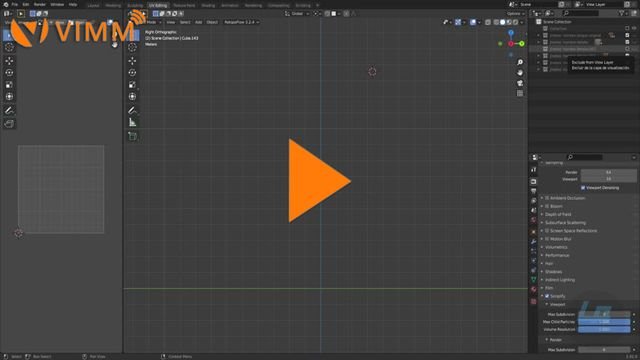The image size is (640, 360).
Task: Open the Modifiers wrench properties tab
Action: click(533, 242)
